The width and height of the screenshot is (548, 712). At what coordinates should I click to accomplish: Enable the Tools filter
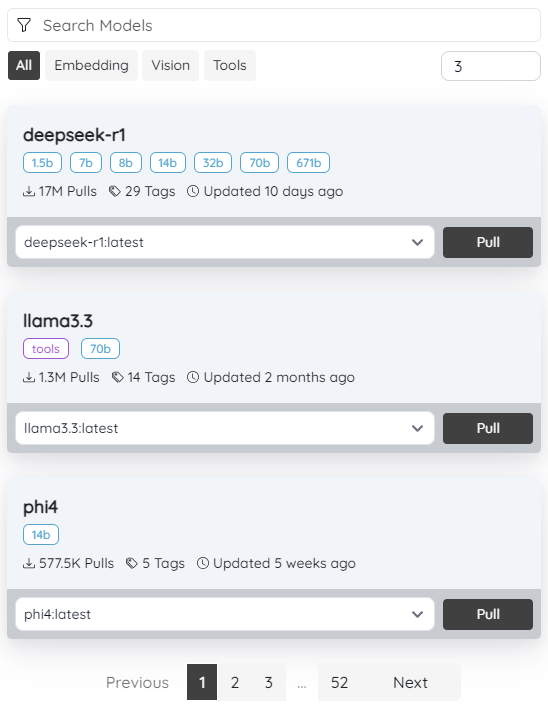(230, 65)
